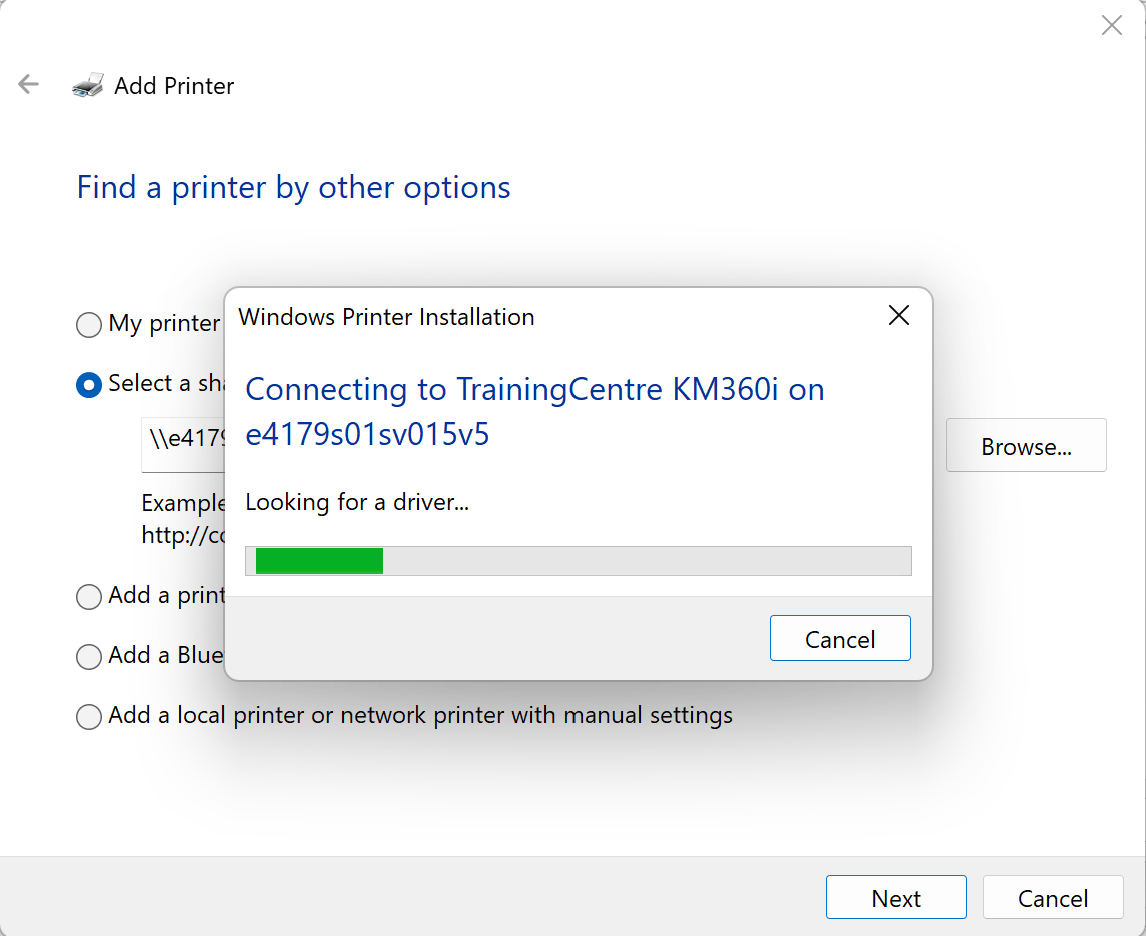
Task: Close the Add Printer wizard window
Action: [1112, 26]
